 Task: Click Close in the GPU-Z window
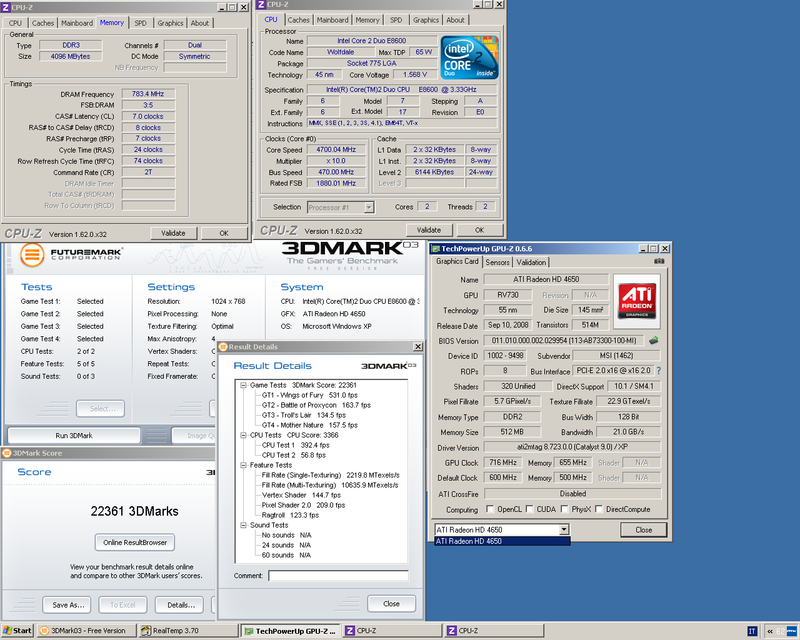tap(644, 530)
